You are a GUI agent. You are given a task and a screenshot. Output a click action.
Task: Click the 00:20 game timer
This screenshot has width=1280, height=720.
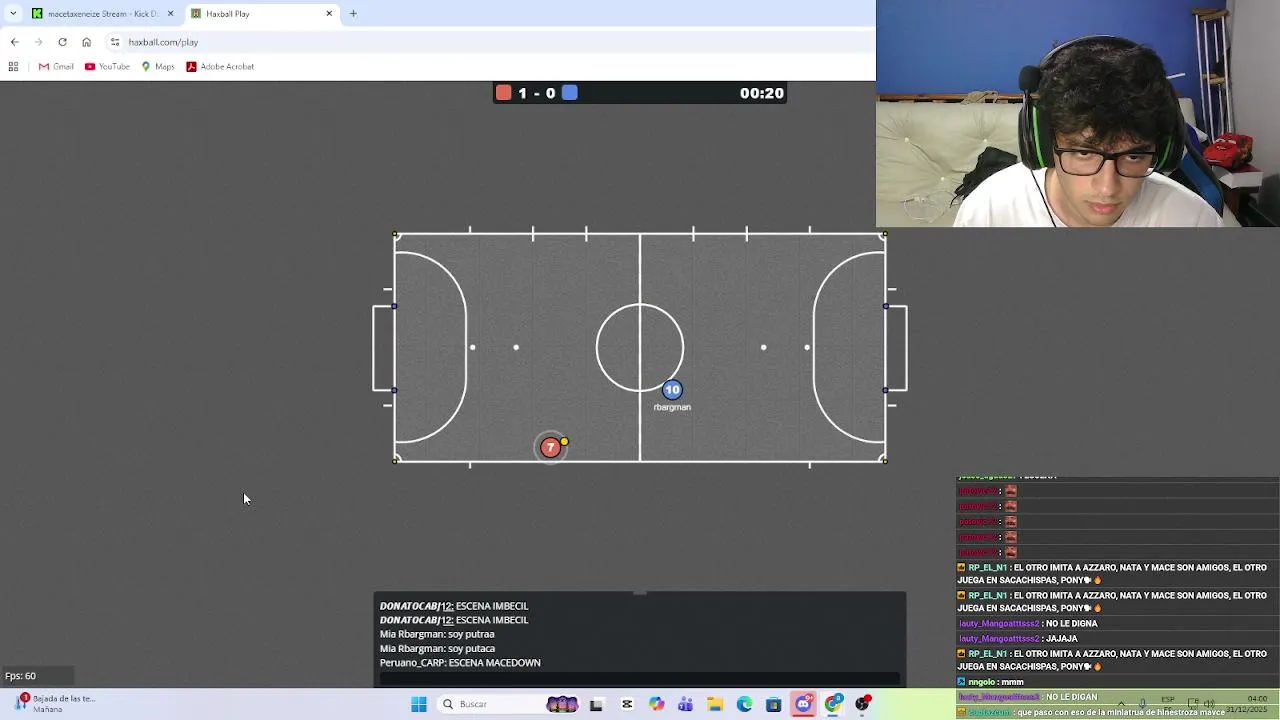point(761,93)
